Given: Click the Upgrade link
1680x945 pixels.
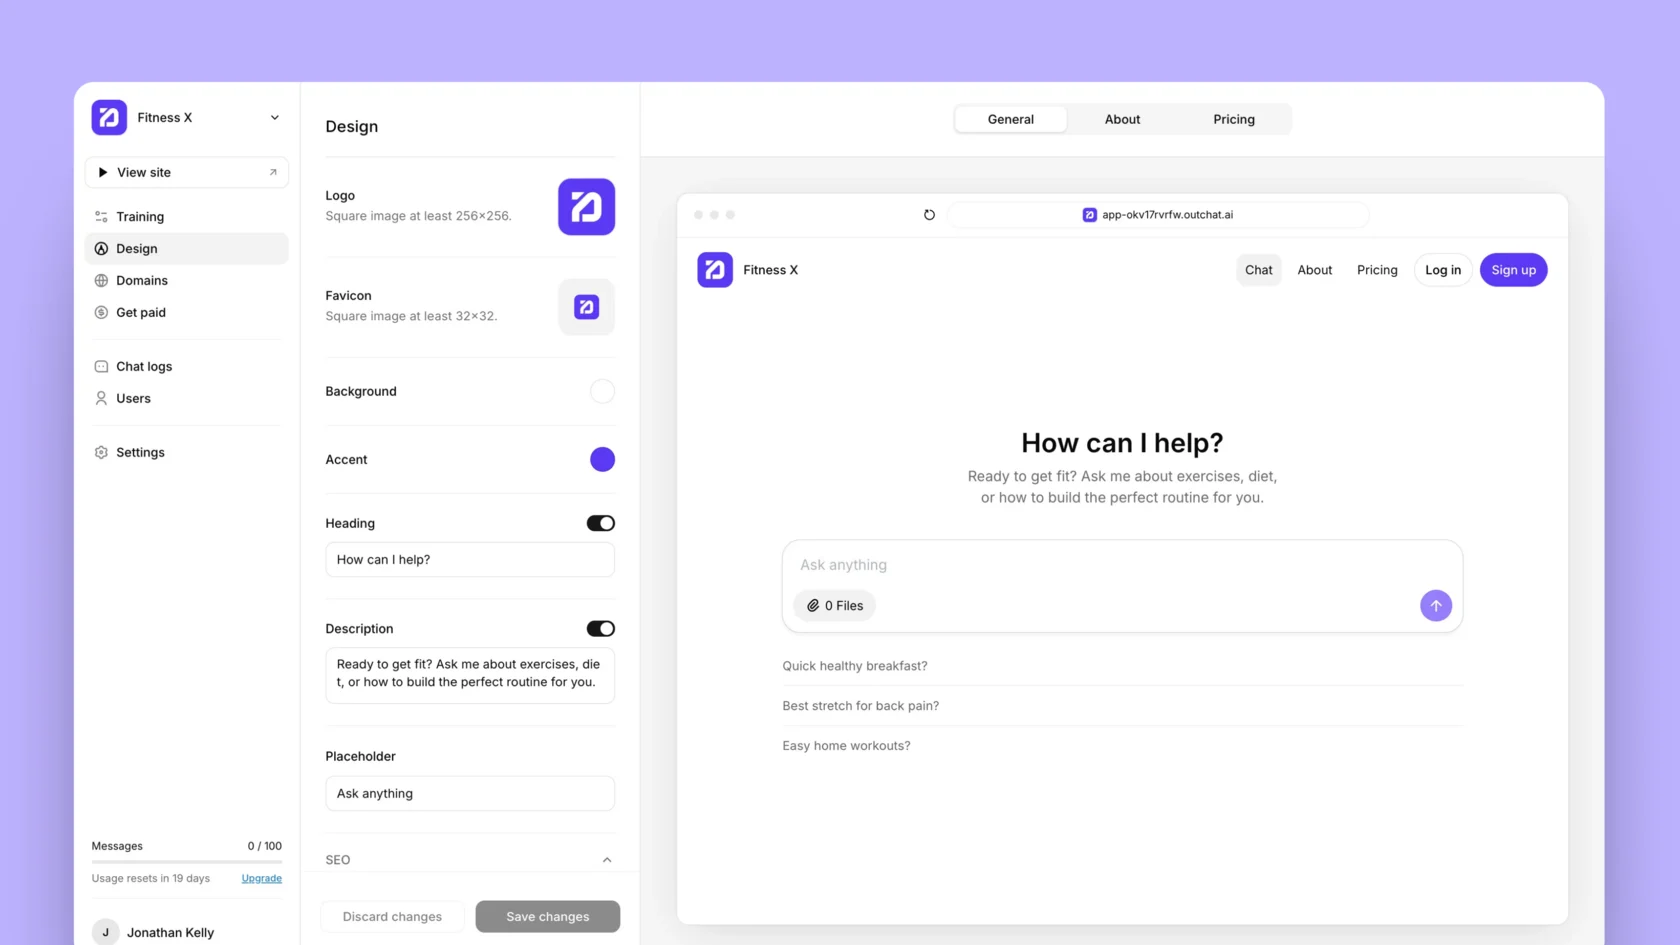Looking at the screenshot, I should (x=261, y=879).
